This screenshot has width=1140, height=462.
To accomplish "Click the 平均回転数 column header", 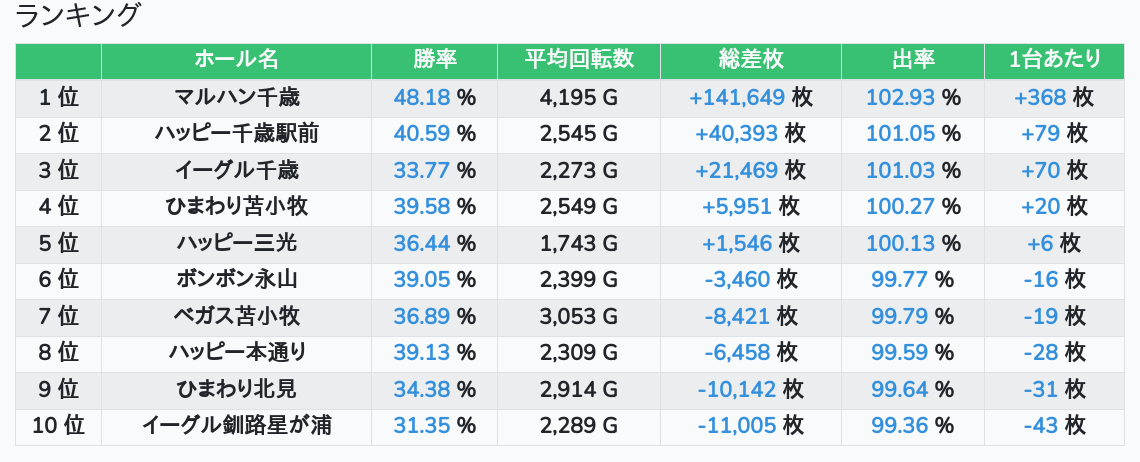I will pos(579,60).
